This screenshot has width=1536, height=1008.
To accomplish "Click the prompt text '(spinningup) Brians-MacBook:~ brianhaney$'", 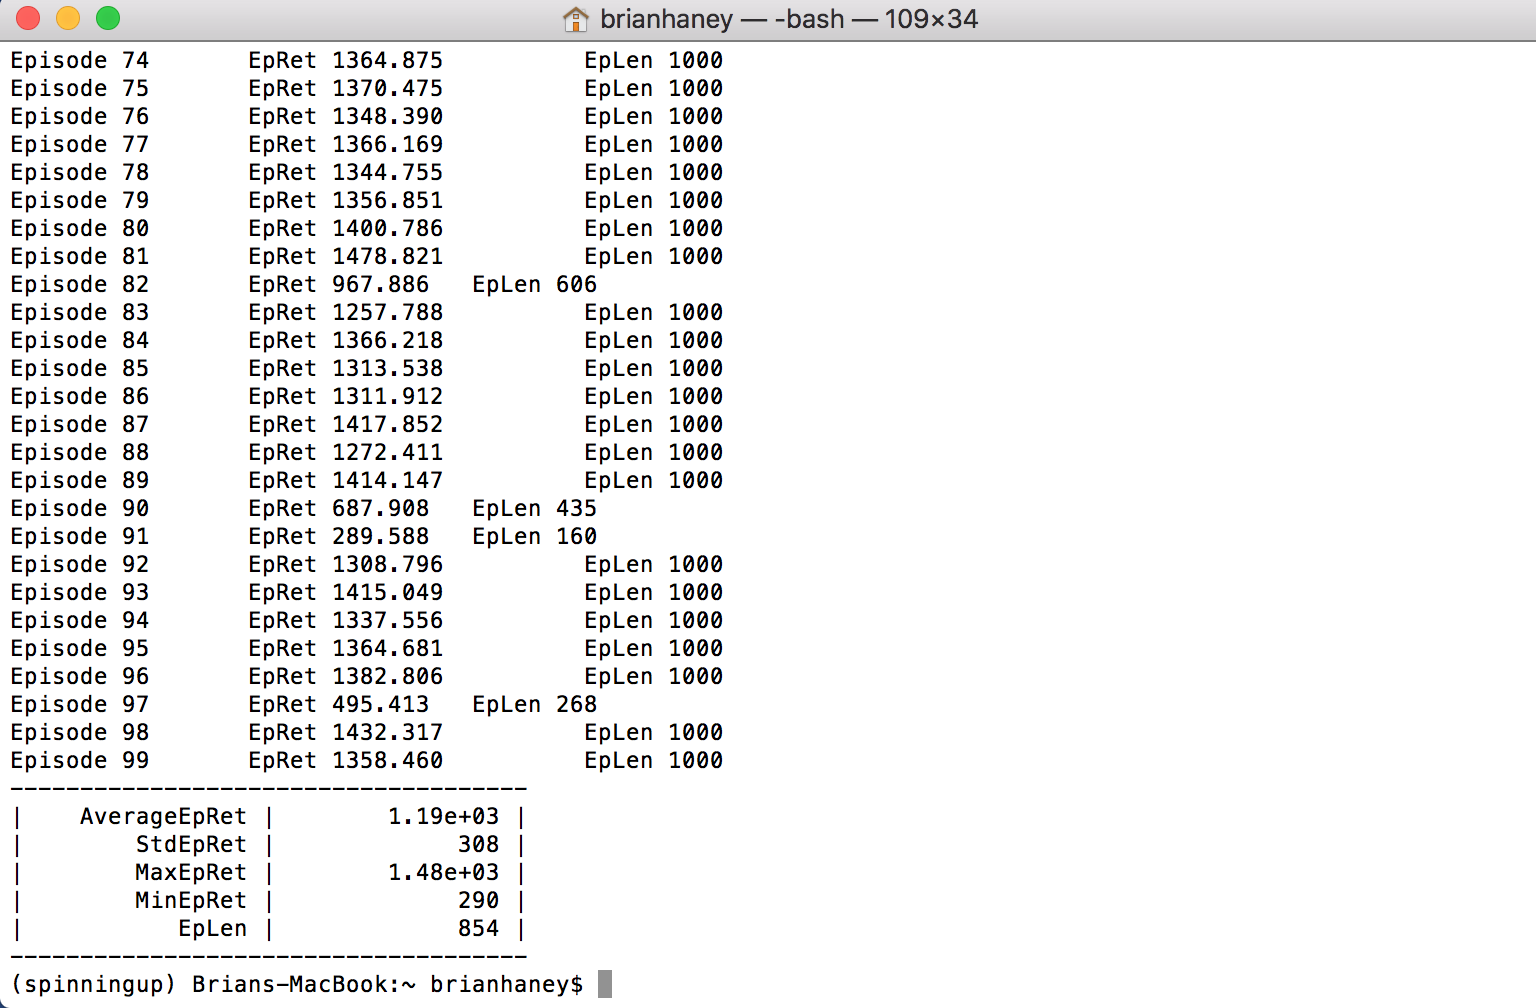I will pyautogui.click(x=297, y=984).
